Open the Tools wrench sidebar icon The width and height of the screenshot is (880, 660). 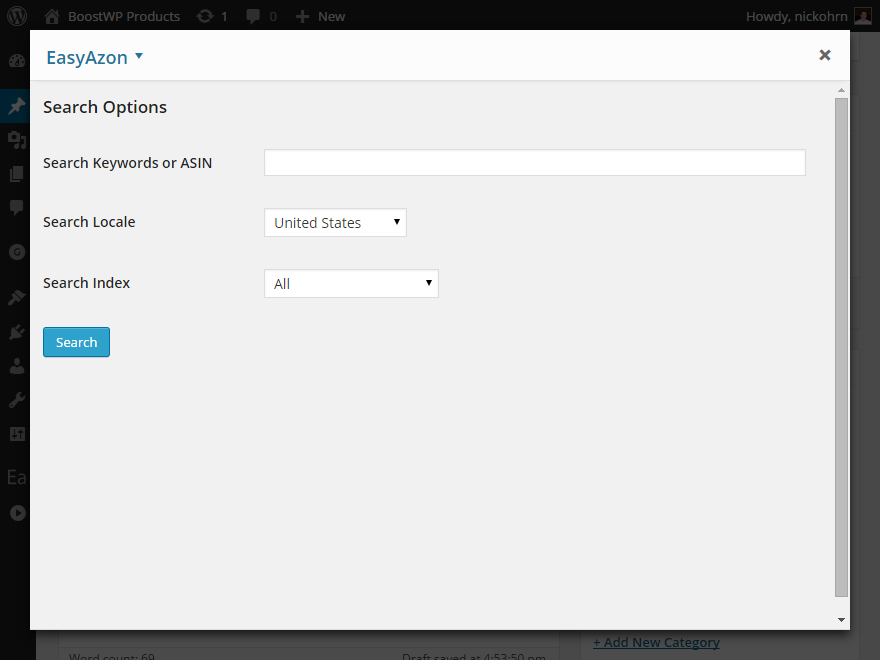click(x=17, y=400)
